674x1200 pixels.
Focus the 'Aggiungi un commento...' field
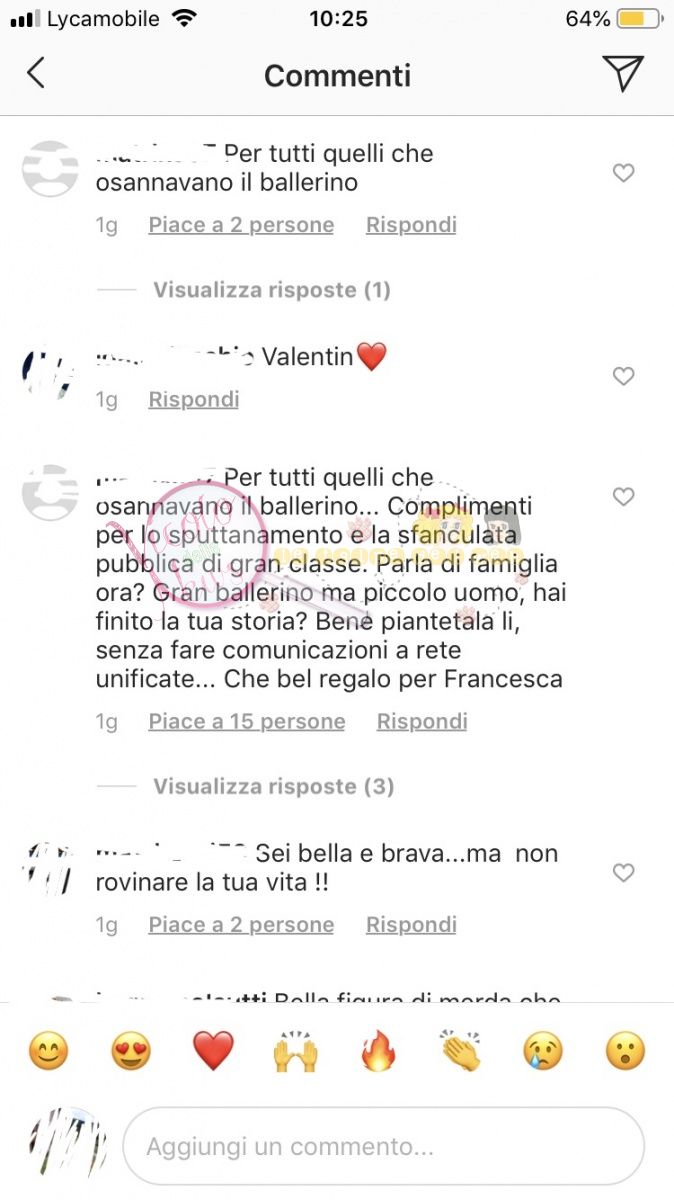(x=383, y=1146)
